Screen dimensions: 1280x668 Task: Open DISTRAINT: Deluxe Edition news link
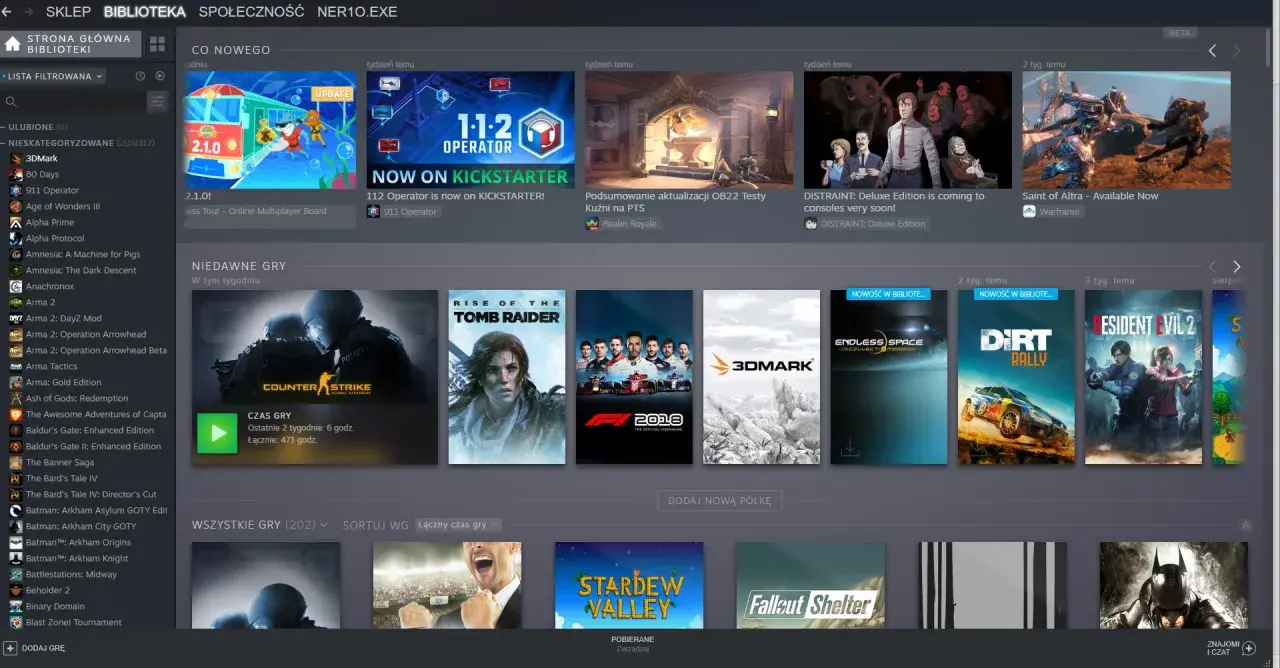[x=894, y=201]
